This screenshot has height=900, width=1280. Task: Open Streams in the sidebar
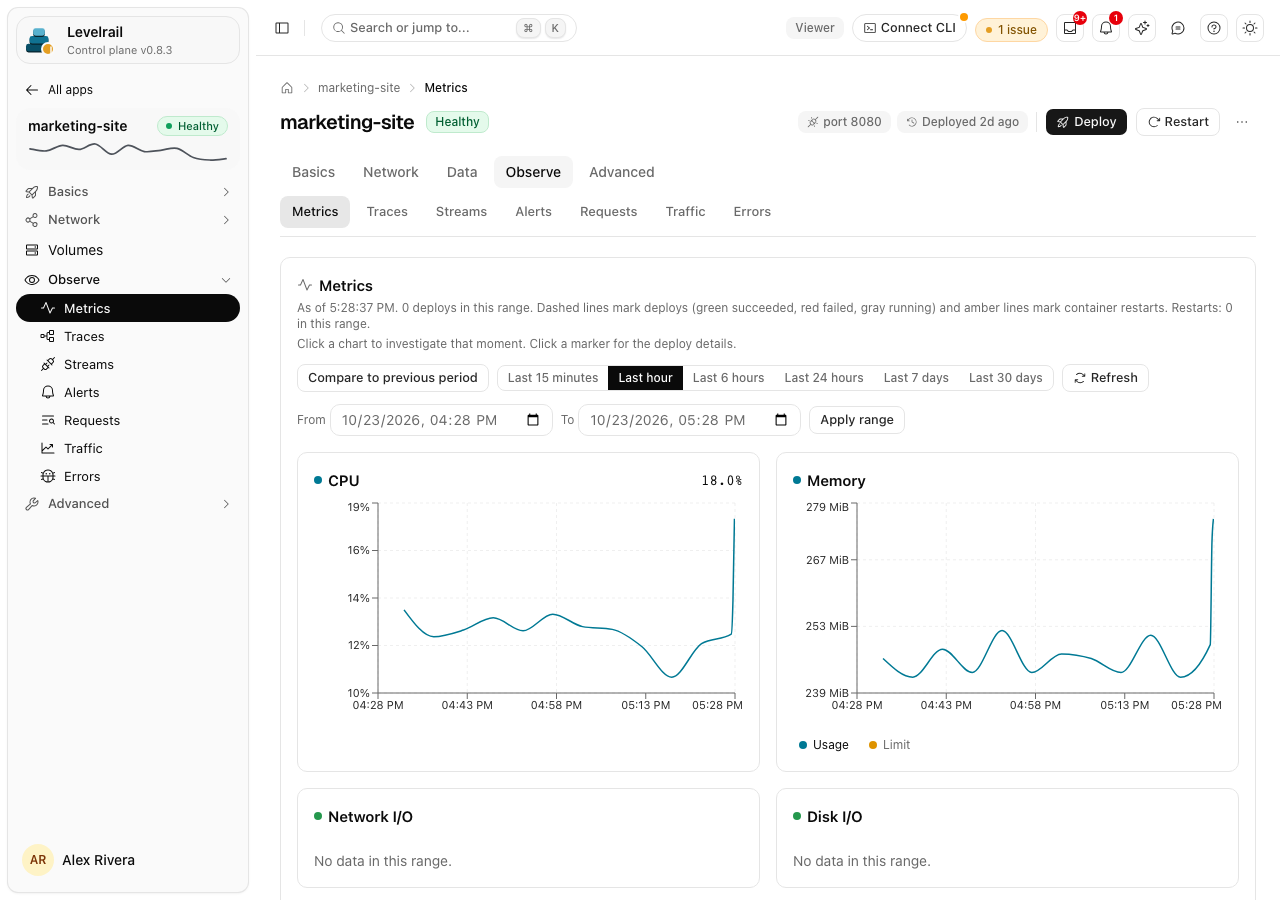tap(128, 365)
